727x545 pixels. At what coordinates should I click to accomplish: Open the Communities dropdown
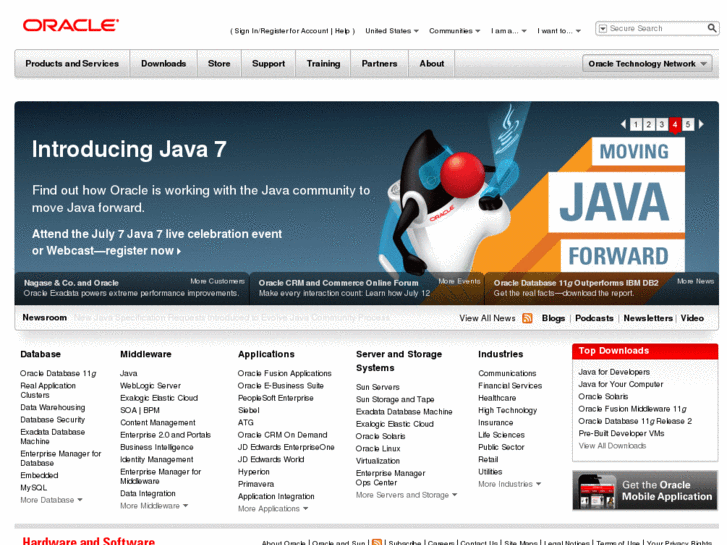point(454,31)
